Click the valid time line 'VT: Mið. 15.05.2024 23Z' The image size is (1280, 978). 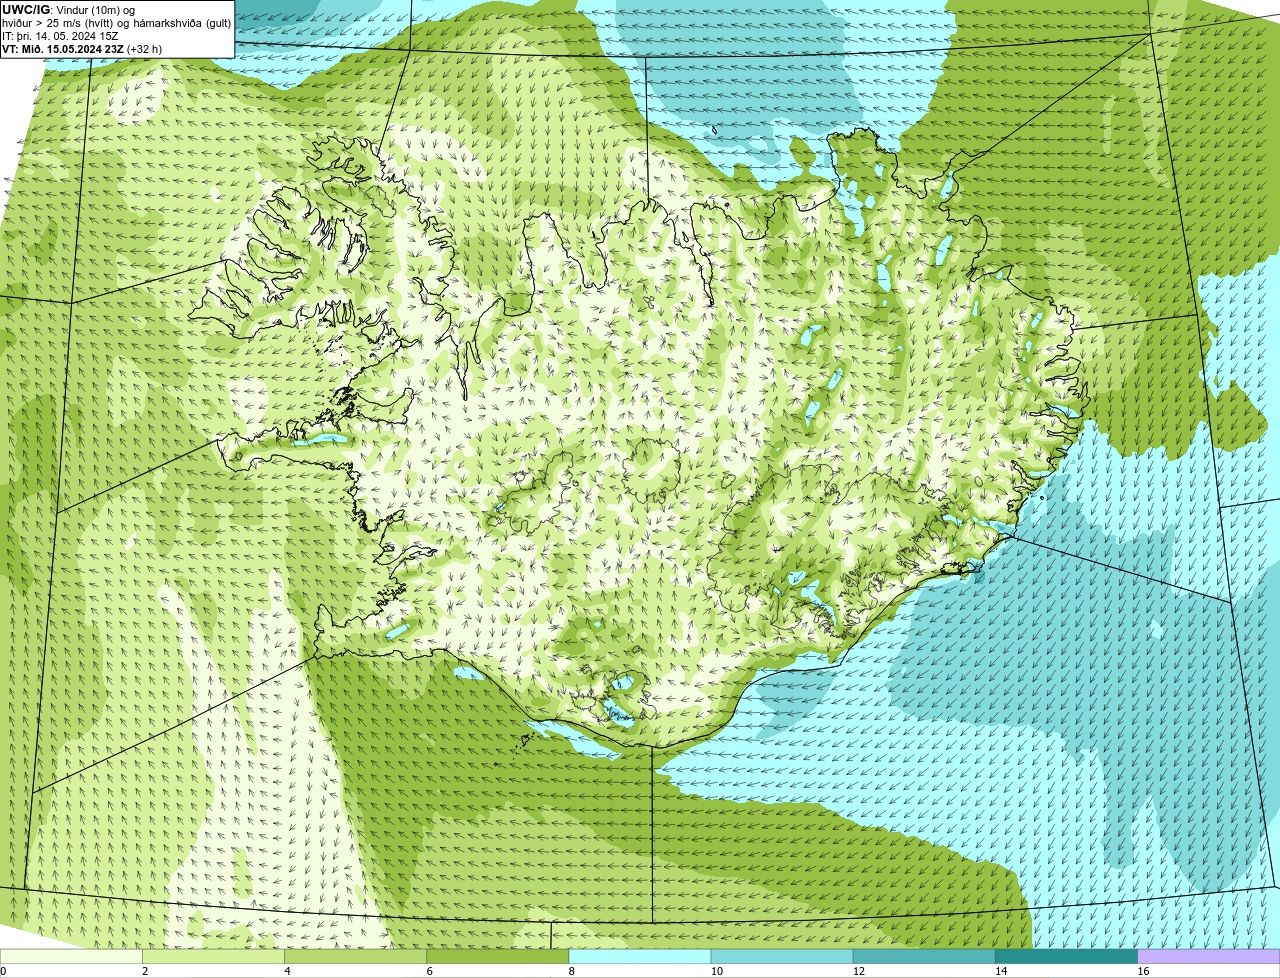64,48
